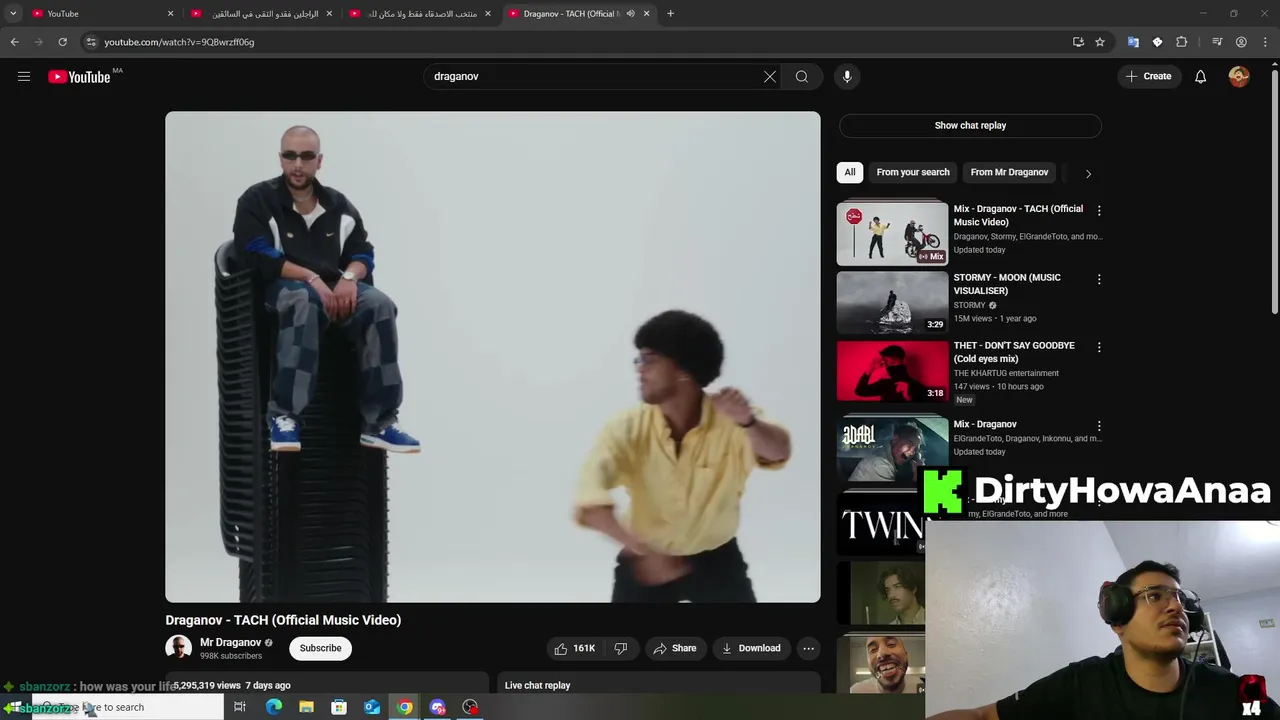
Task: Options for THET - DON'T SAY GOODBYE
Action: (1099, 347)
